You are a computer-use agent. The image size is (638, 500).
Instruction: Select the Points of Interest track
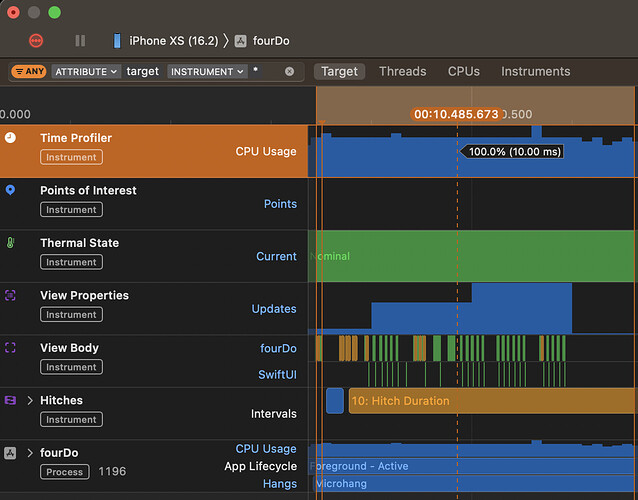[154, 204]
